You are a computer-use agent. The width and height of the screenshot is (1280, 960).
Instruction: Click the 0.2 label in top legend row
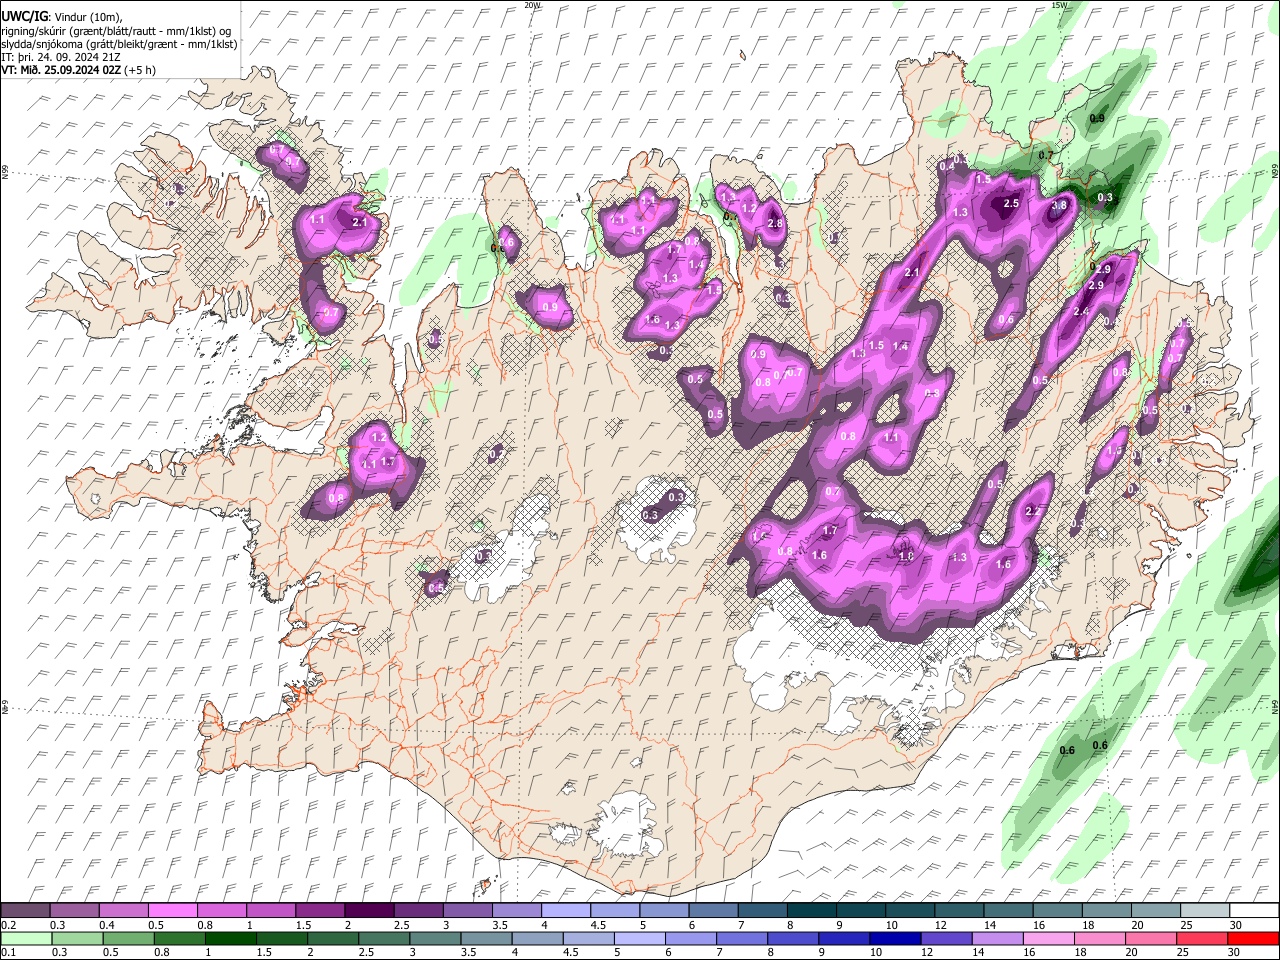8,925
